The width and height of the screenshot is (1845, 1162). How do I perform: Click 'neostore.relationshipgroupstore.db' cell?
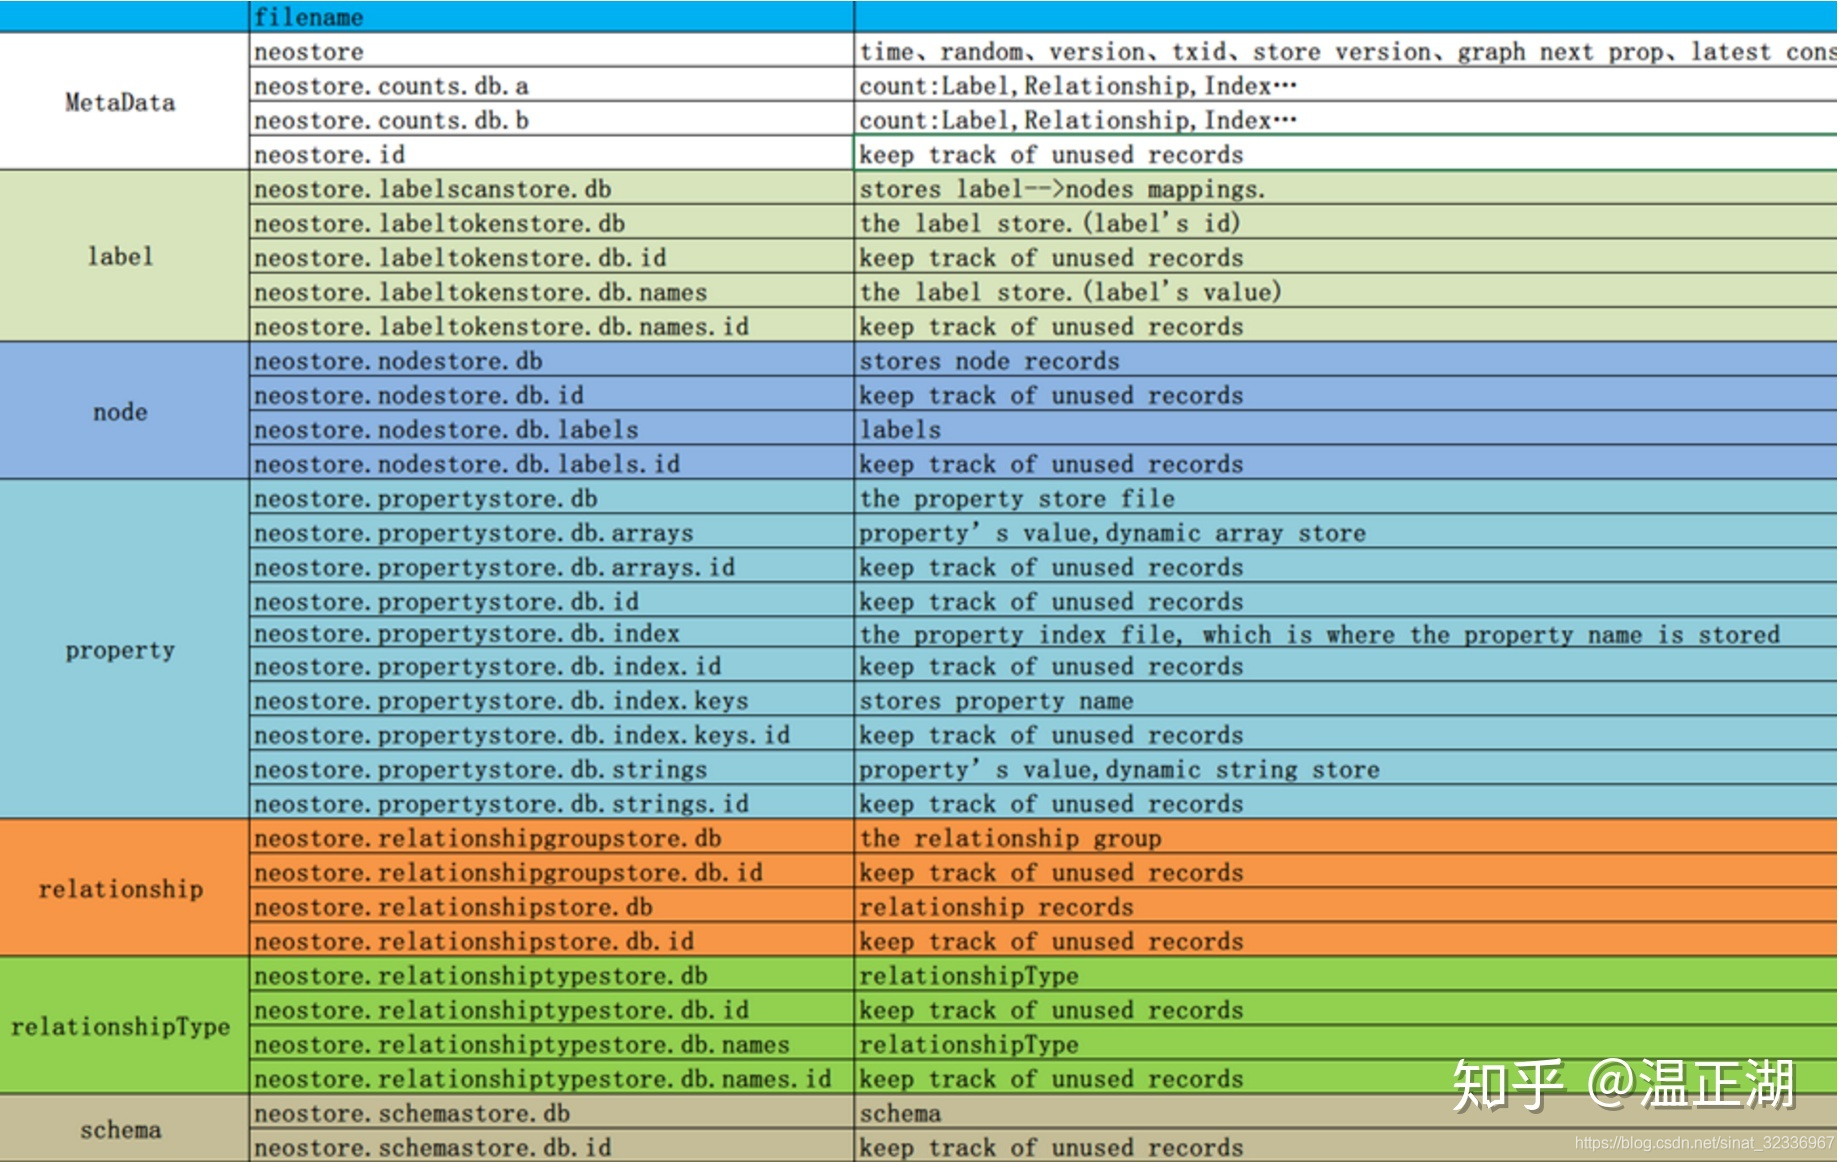click(551, 837)
